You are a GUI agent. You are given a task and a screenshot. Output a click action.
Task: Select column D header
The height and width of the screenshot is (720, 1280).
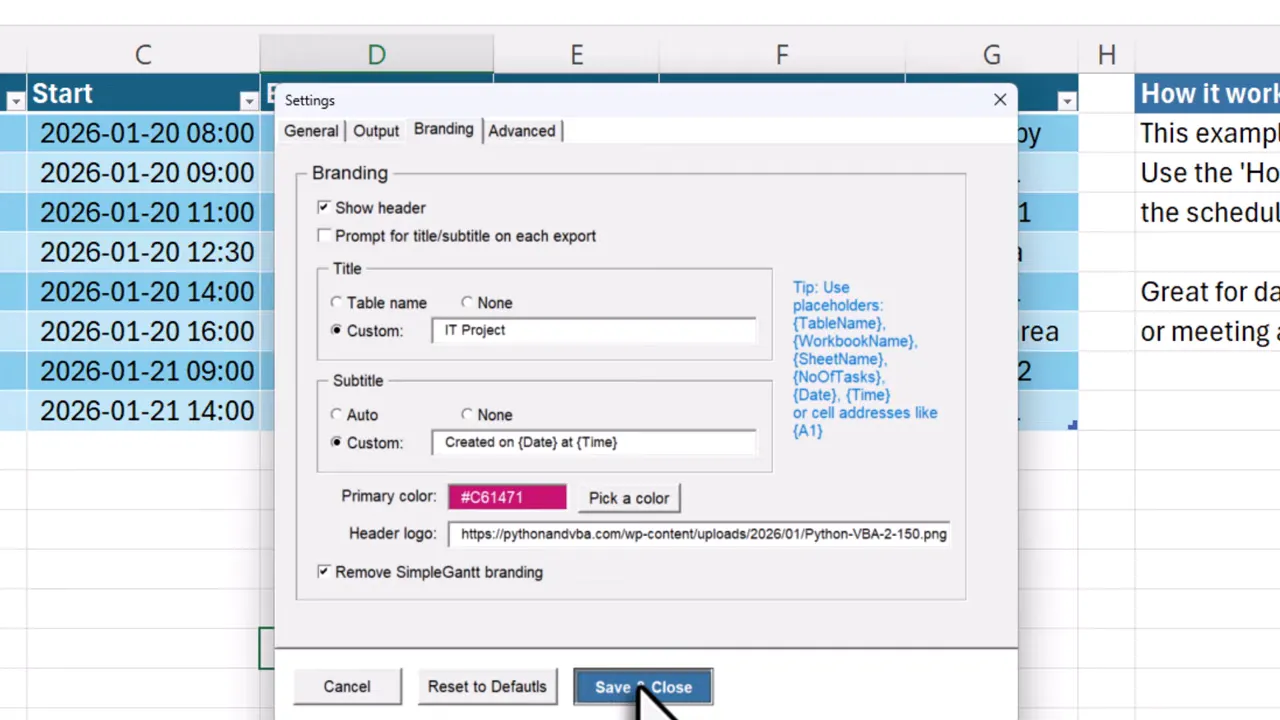(376, 54)
